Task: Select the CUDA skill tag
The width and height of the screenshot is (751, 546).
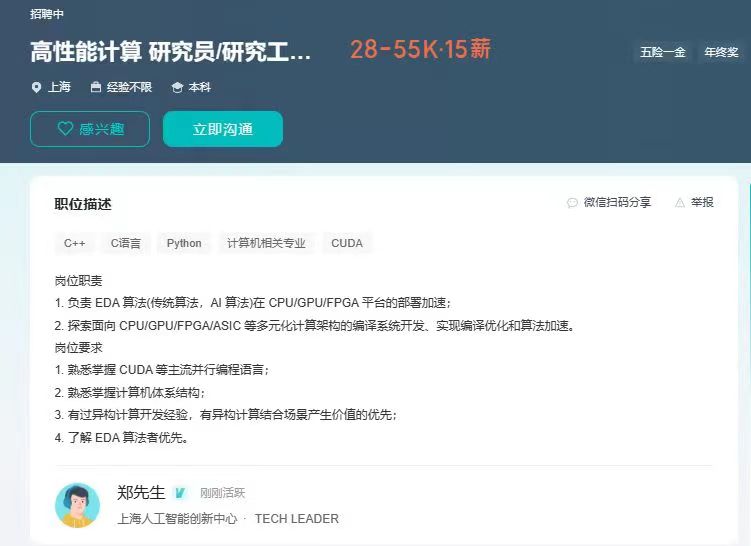Action: click(x=347, y=243)
